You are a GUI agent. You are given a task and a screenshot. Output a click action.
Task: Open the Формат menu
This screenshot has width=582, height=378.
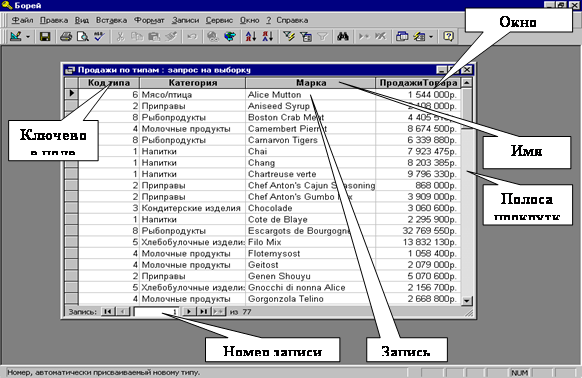[149, 20]
